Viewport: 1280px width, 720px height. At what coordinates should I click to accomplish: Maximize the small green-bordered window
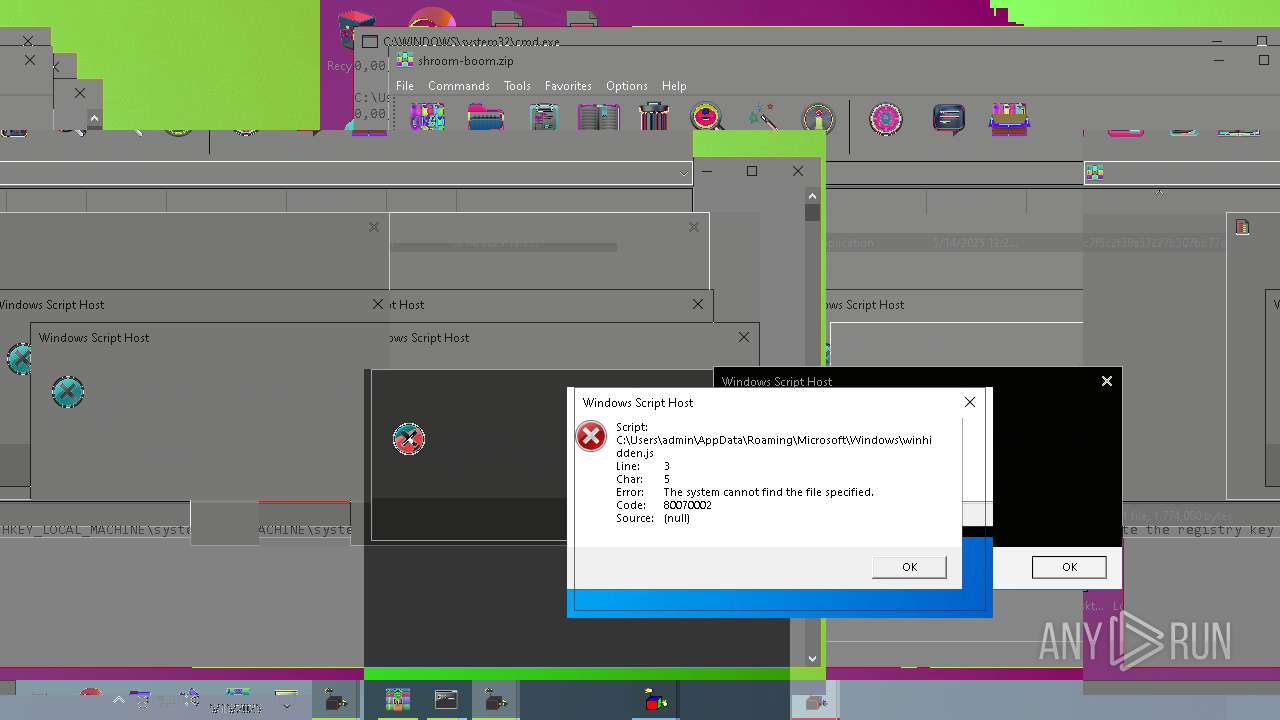pos(752,171)
